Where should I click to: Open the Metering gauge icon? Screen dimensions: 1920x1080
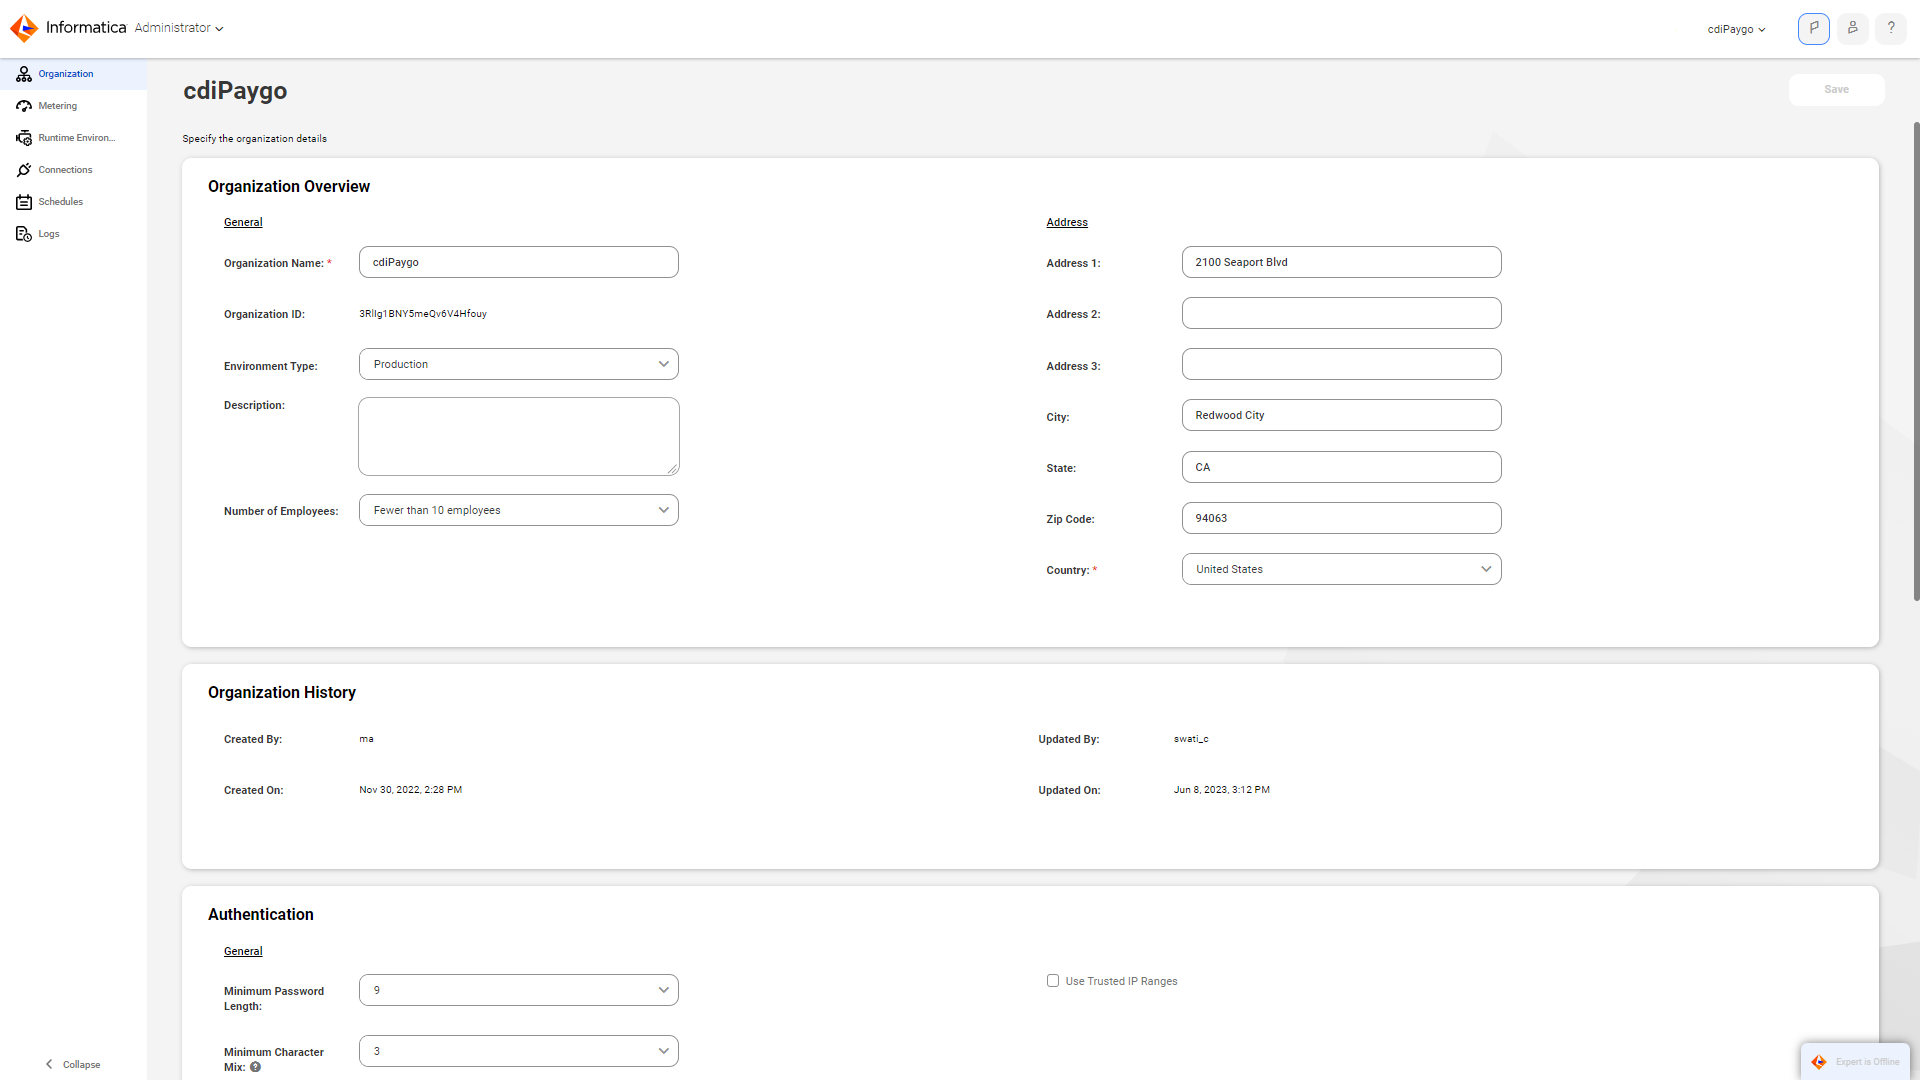coord(24,106)
